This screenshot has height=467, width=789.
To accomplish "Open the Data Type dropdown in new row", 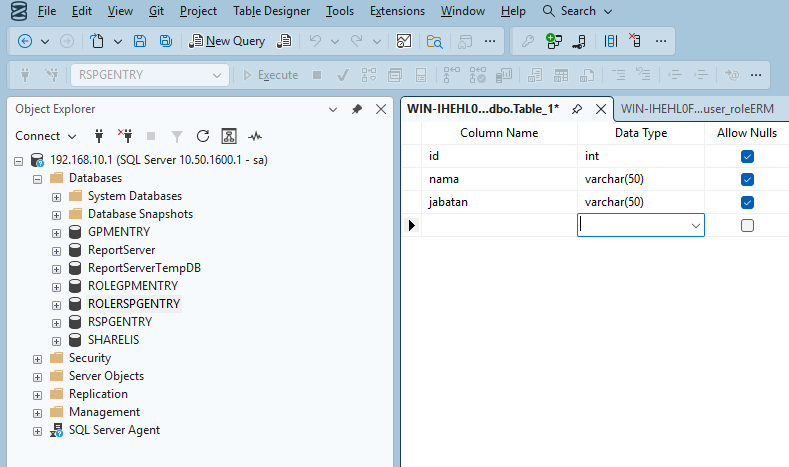I will click(696, 225).
